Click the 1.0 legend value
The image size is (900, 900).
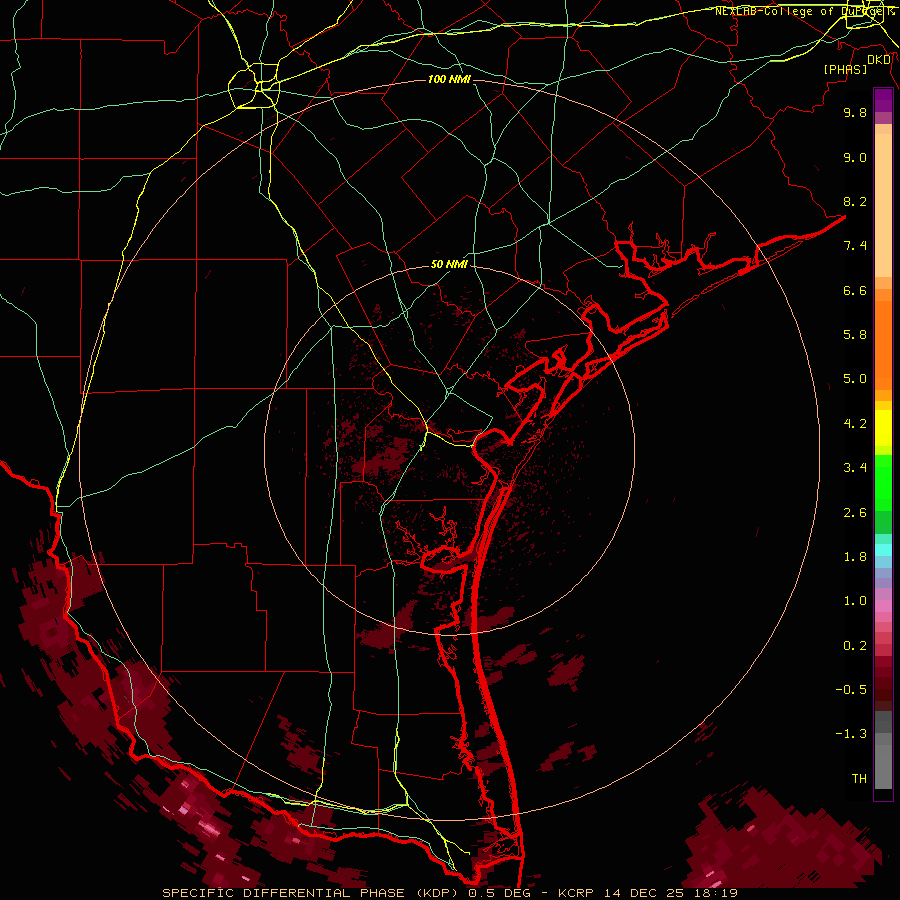tap(855, 601)
